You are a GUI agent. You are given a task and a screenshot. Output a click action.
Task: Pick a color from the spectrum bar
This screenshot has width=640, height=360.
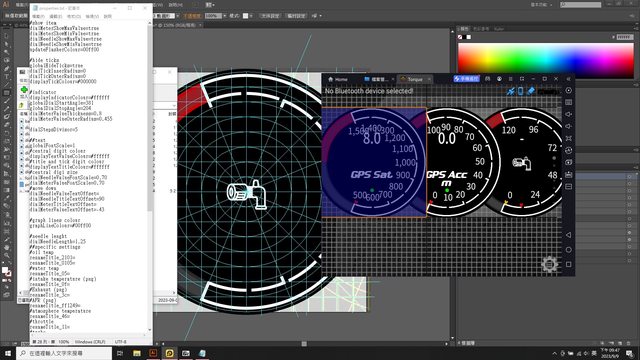(x=545, y=60)
